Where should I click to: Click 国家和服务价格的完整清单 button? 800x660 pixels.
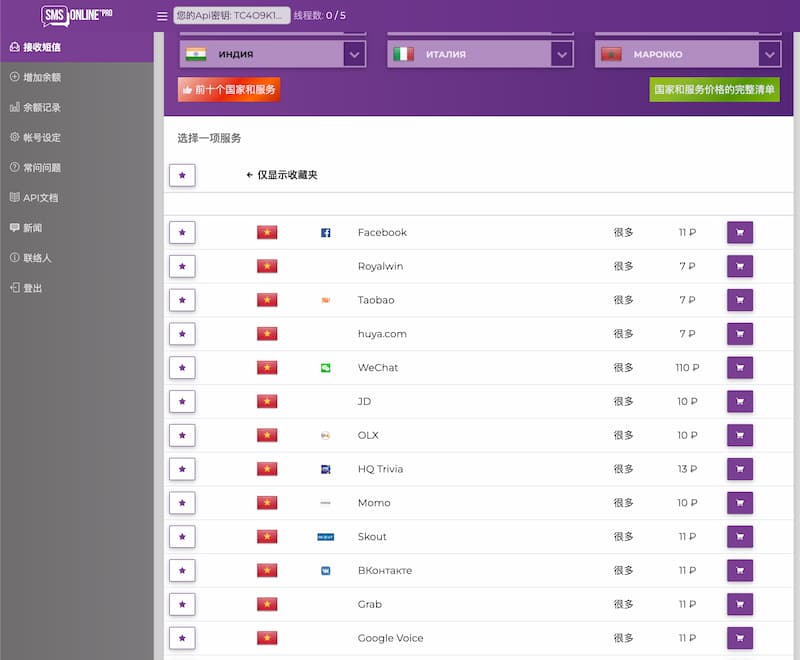pyautogui.click(x=714, y=90)
